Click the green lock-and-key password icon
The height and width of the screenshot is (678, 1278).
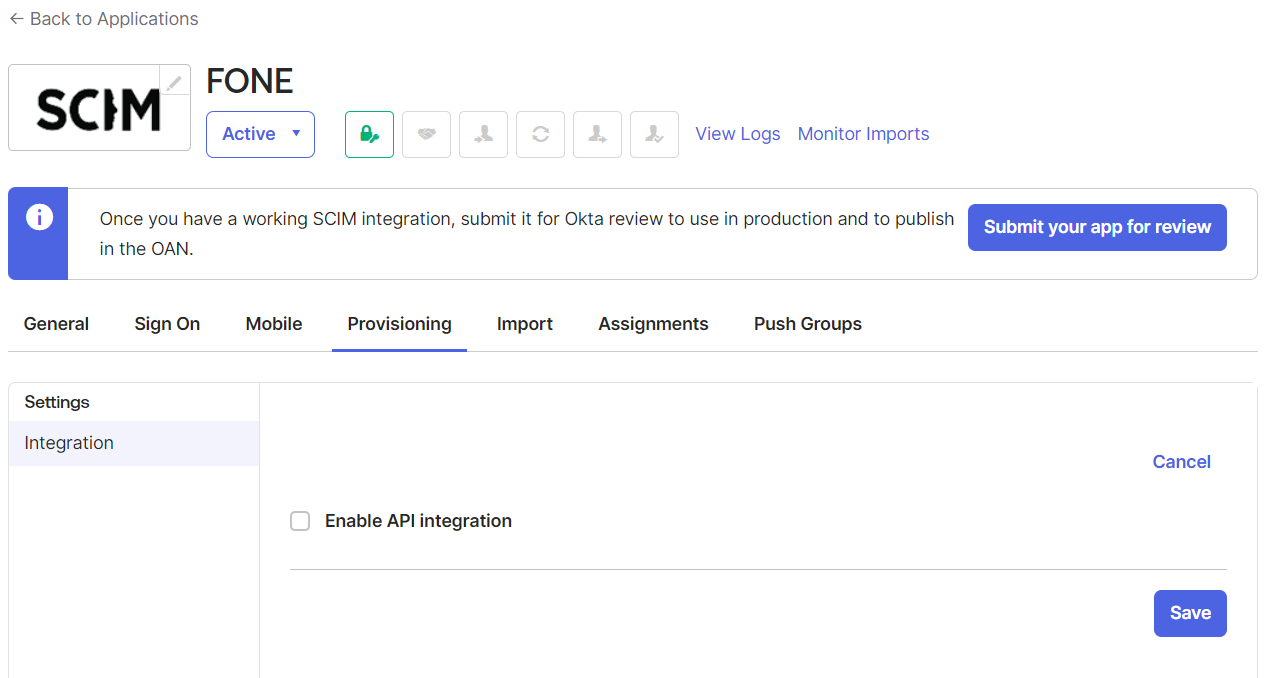click(x=369, y=134)
